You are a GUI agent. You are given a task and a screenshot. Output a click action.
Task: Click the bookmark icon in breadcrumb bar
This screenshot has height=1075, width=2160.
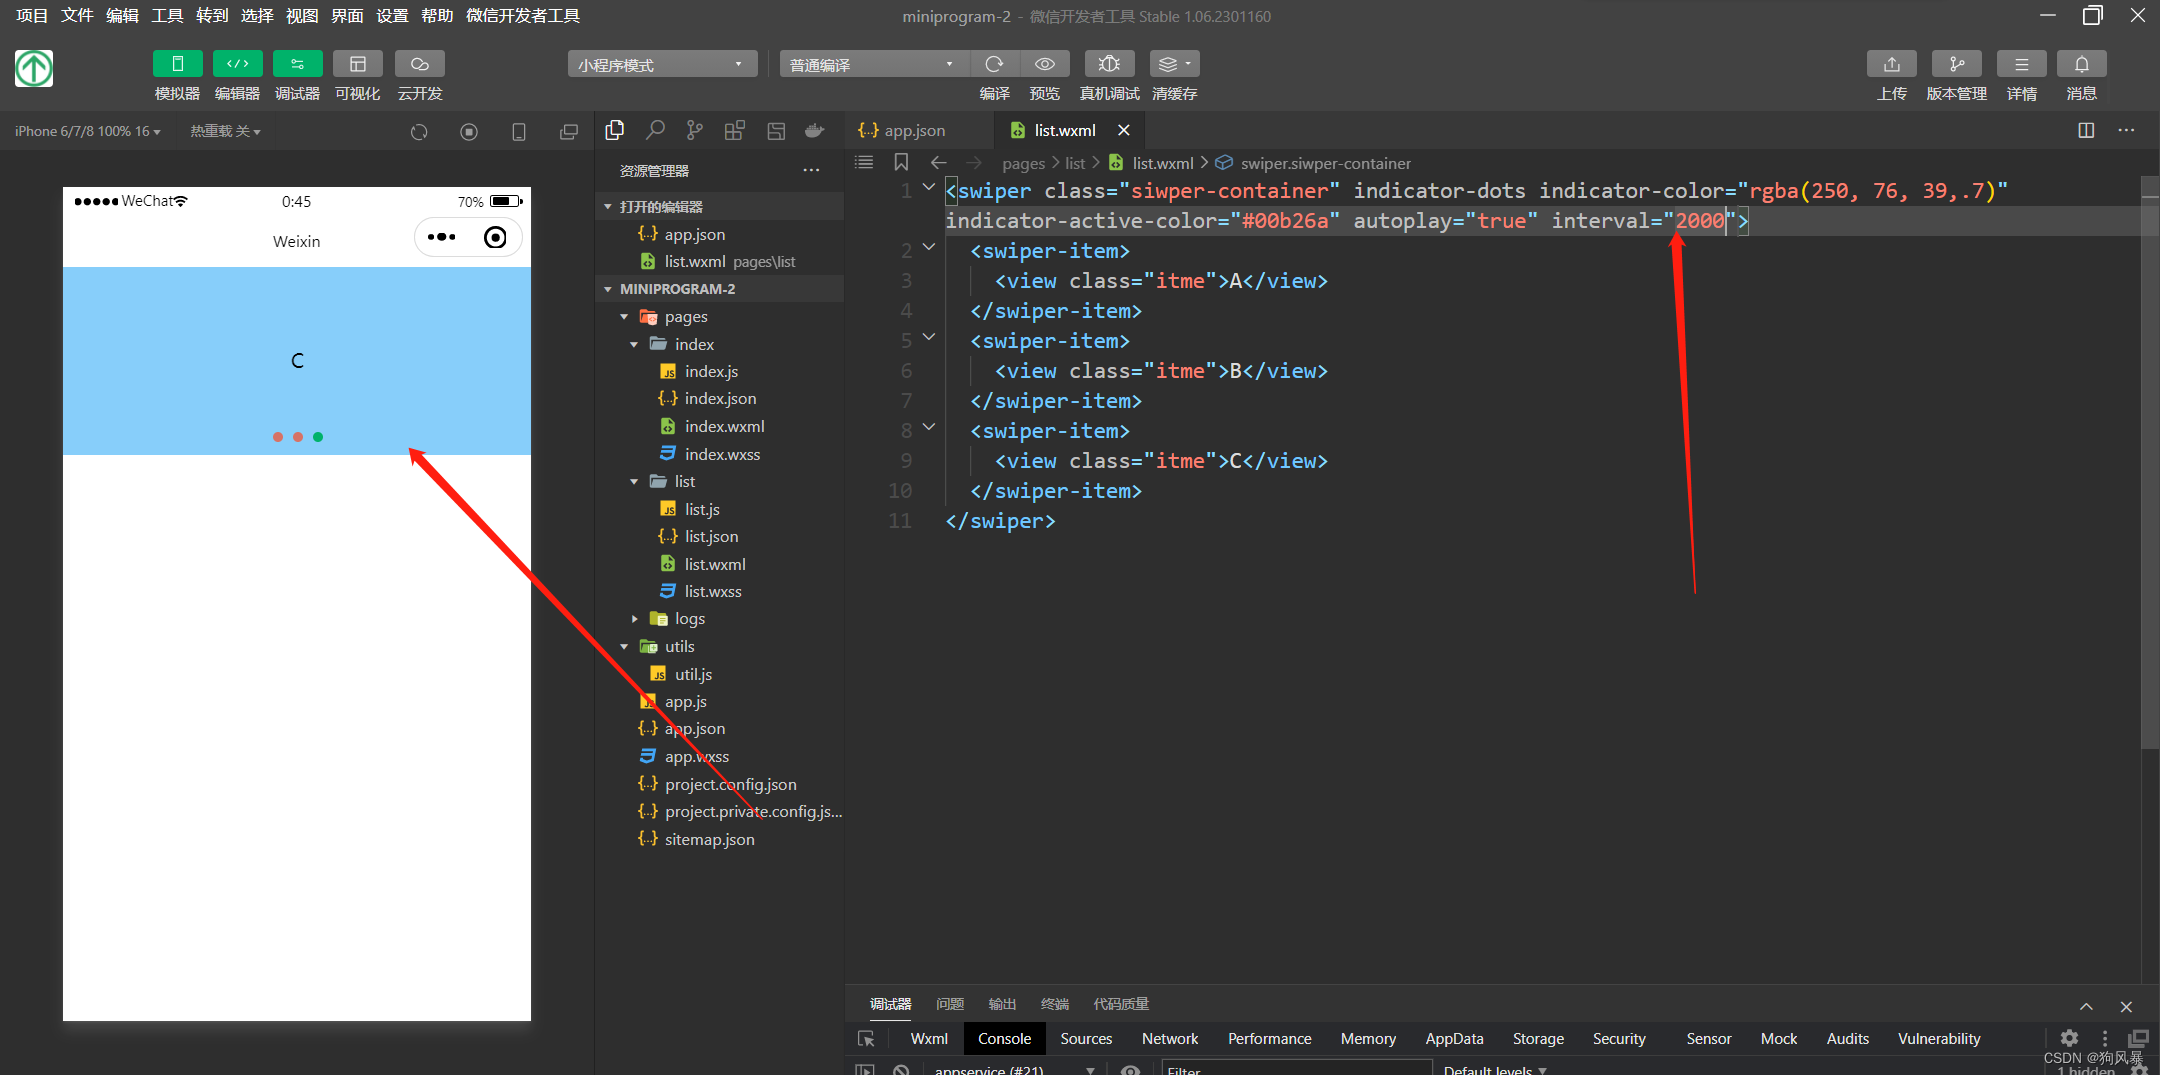coord(901,162)
